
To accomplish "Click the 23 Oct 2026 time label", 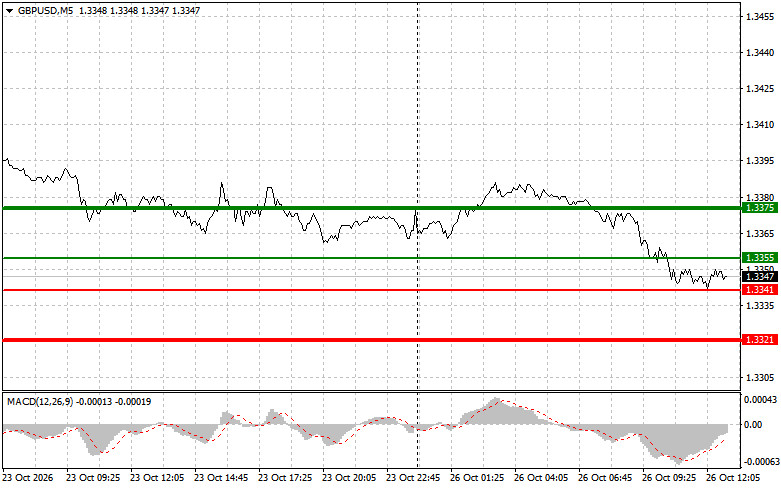I will click(27, 478).
